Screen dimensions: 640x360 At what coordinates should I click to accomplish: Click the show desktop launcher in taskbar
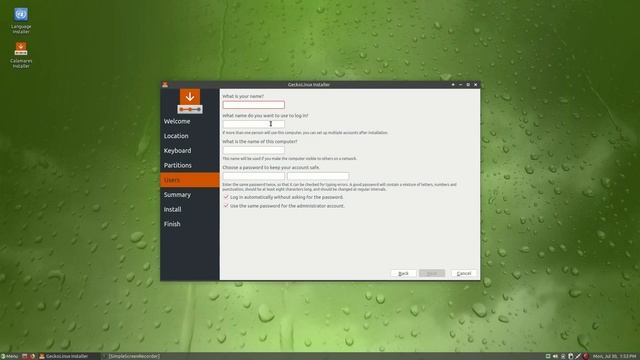tap(24, 356)
